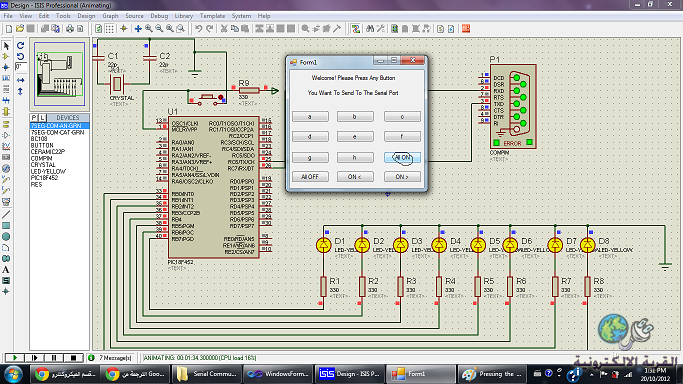683x384 pixels.
Task: Select the 2D Line drawing tool
Action: click(x=6, y=214)
